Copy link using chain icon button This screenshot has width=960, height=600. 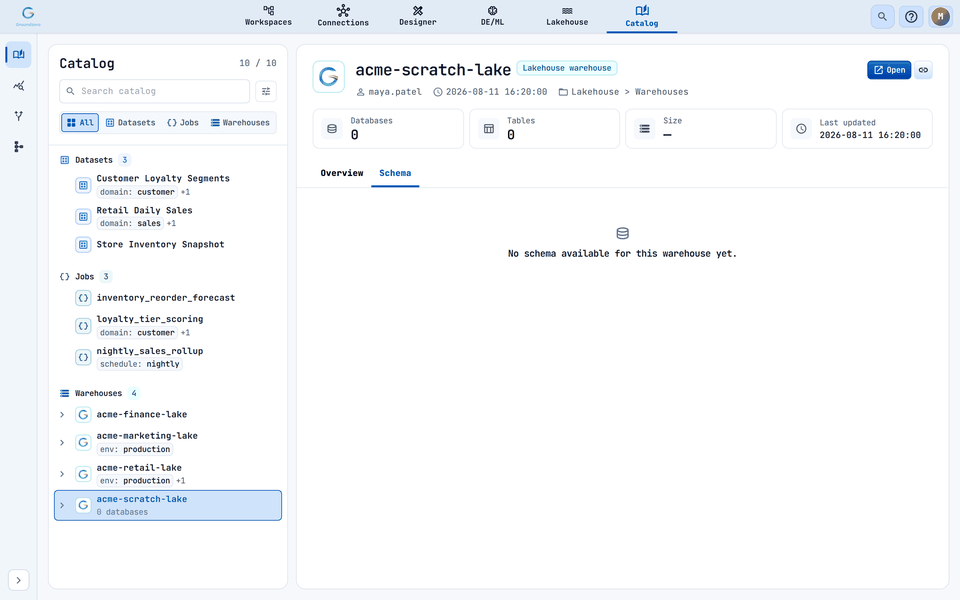[x=923, y=70]
